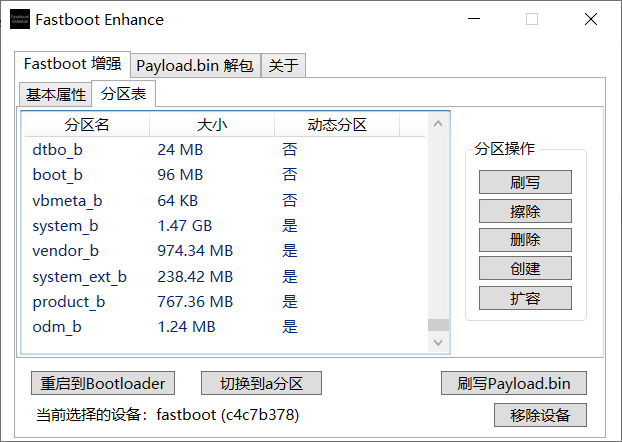
Task: Click the 767.36 MB size cell
Action: click(x=195, y=302)
